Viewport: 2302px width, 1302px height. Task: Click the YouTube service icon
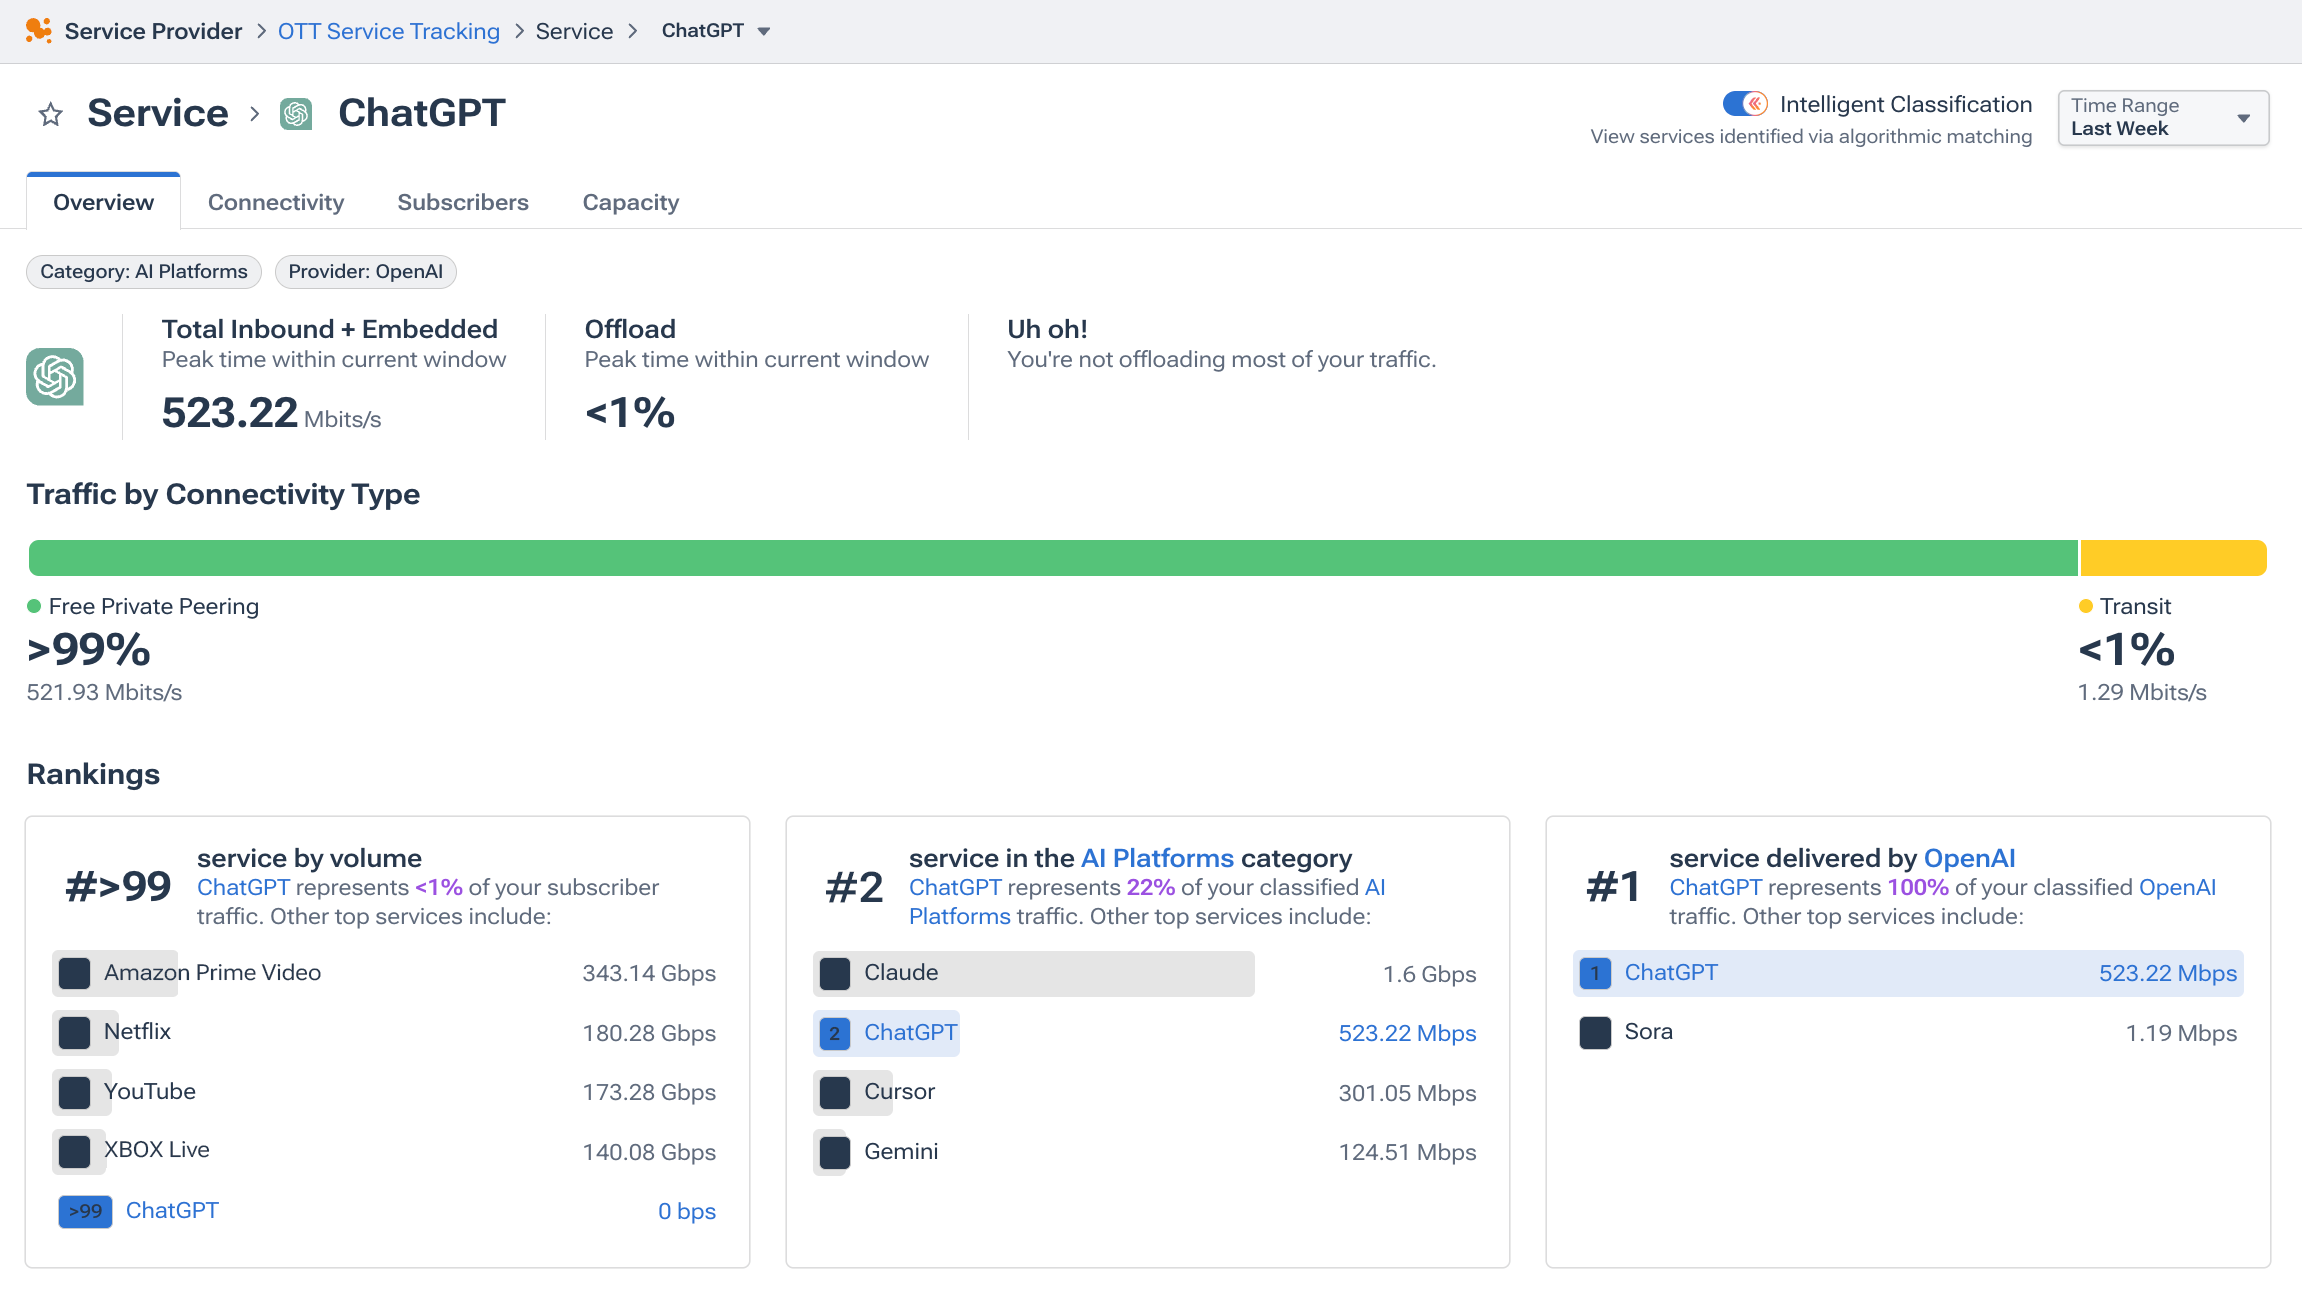click(74, 1092)
